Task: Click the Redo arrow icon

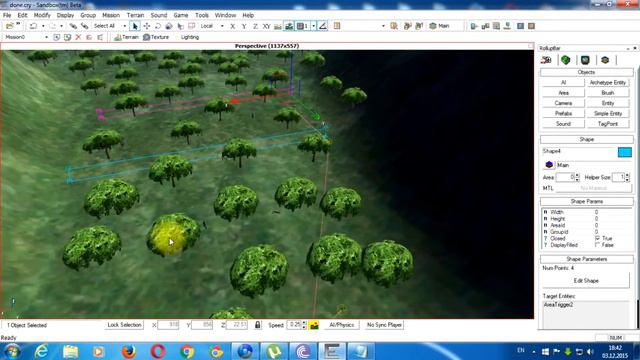Action: coord(53,26)
